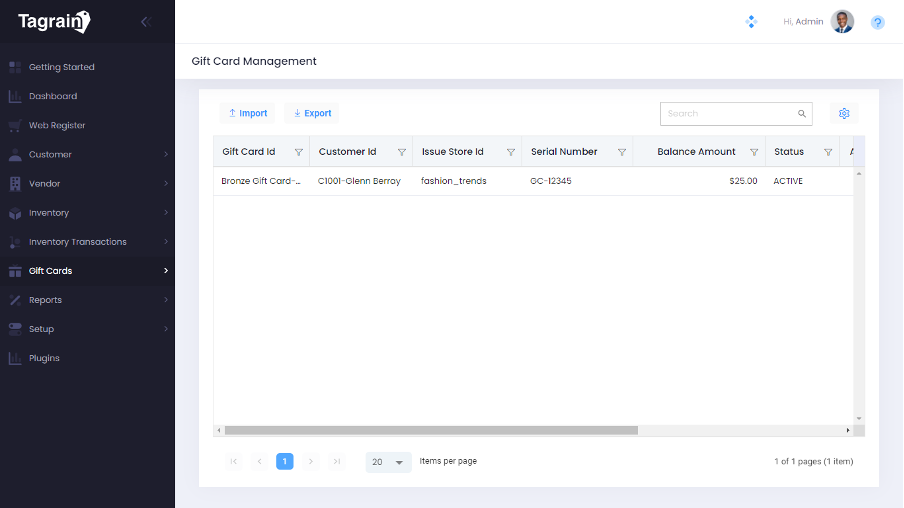This screenshot has width=904, height=508.
Task: Click the Admin profile avatar
Action: [842, 22]
